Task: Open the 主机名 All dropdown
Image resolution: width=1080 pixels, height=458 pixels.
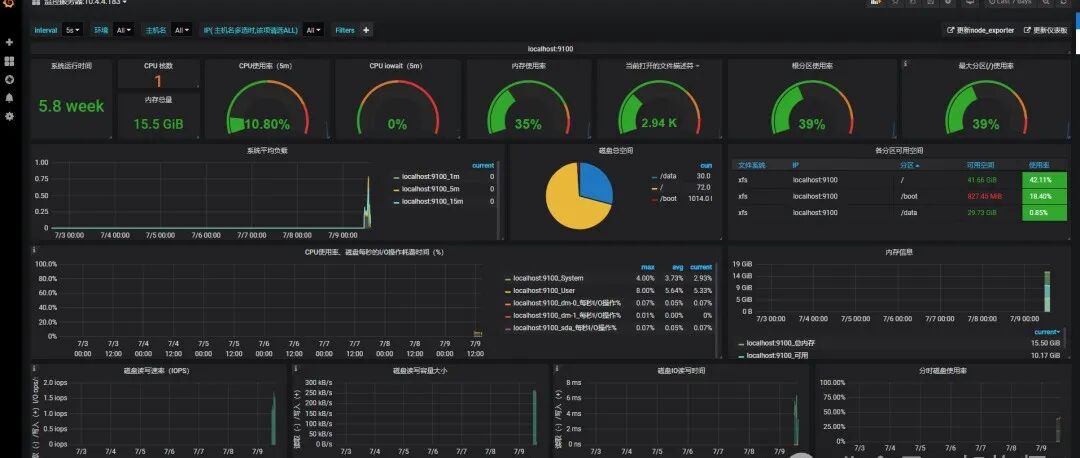Action: click(182, 30)
